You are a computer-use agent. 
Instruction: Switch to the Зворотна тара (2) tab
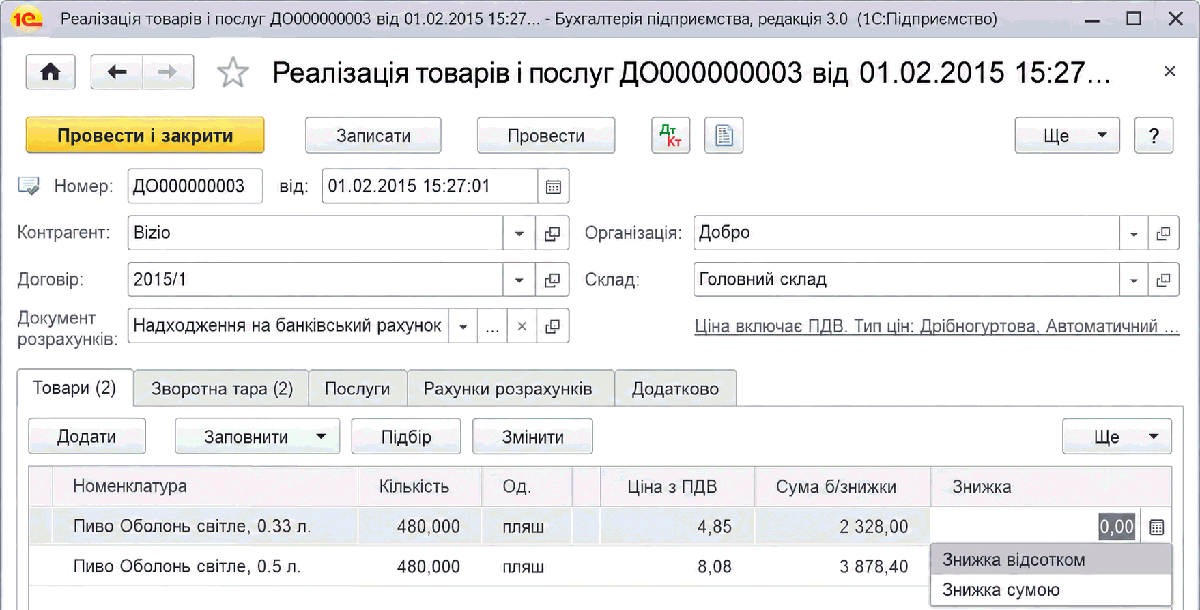coord(222,389)
